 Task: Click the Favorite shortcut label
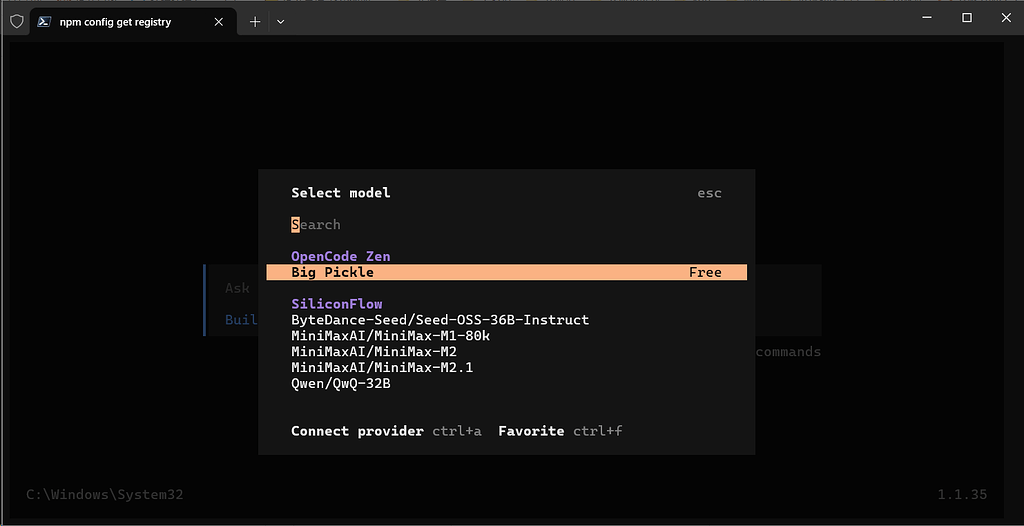coord(531,431)
